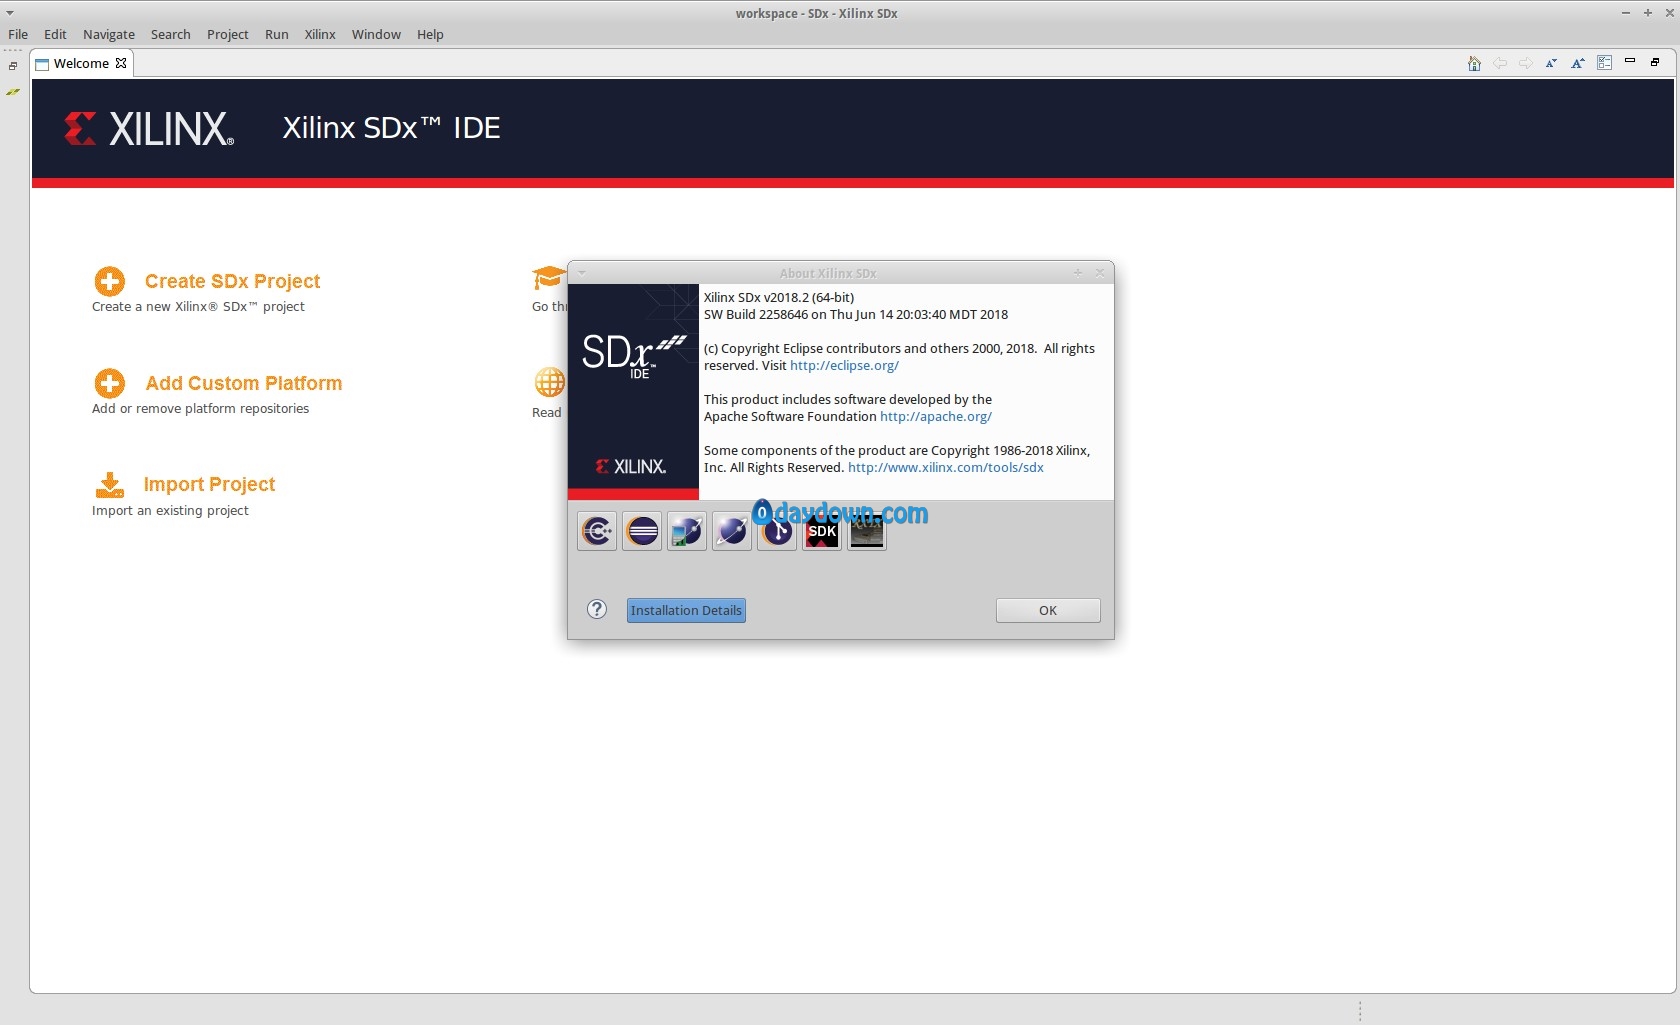
Task: Open Customize page icon in Welcome toolbar
Action: [x=1605, y=63]
